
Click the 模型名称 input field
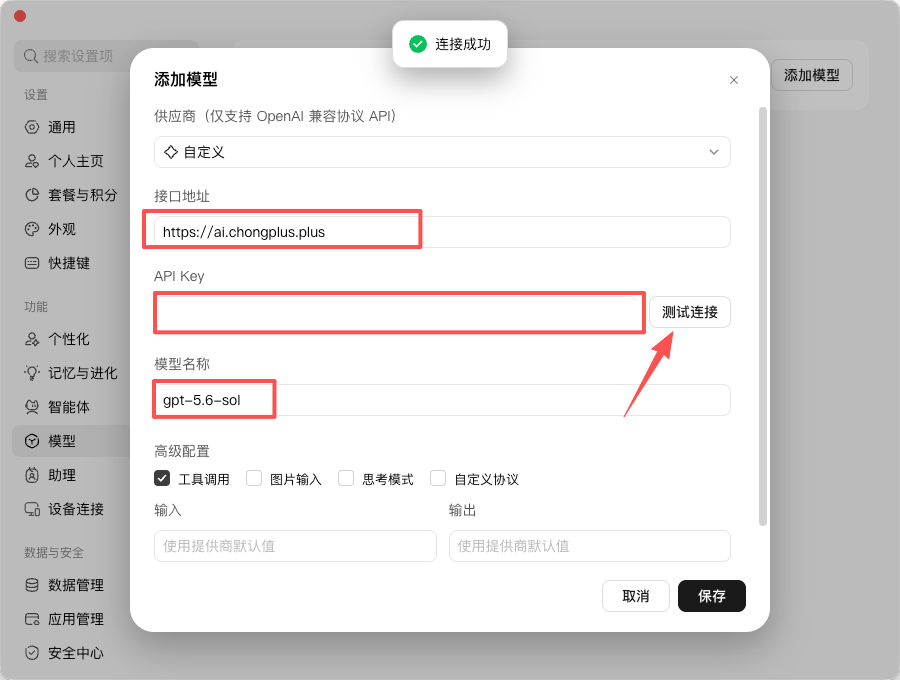442,400
